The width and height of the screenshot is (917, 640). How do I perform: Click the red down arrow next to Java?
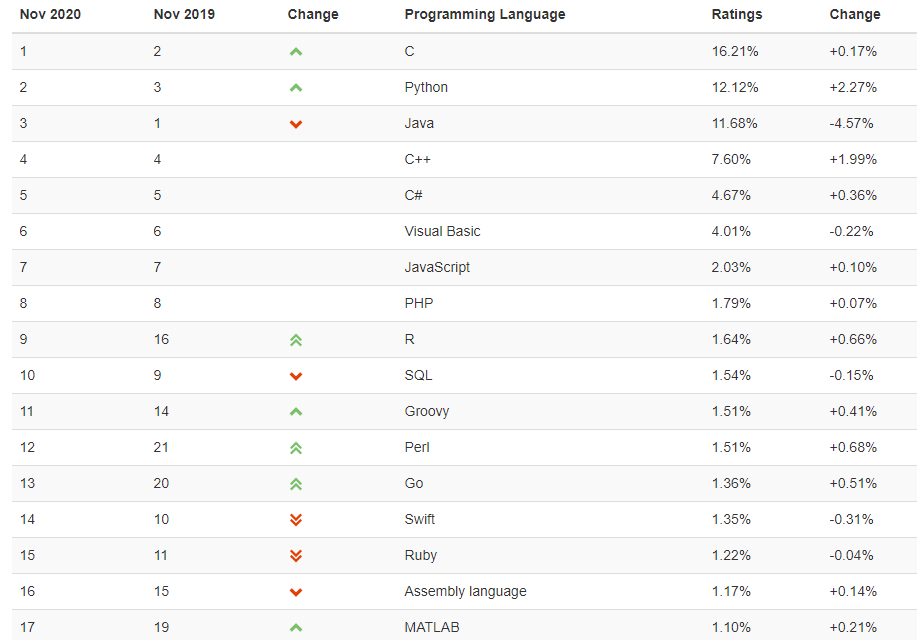[x=296, y=124]
